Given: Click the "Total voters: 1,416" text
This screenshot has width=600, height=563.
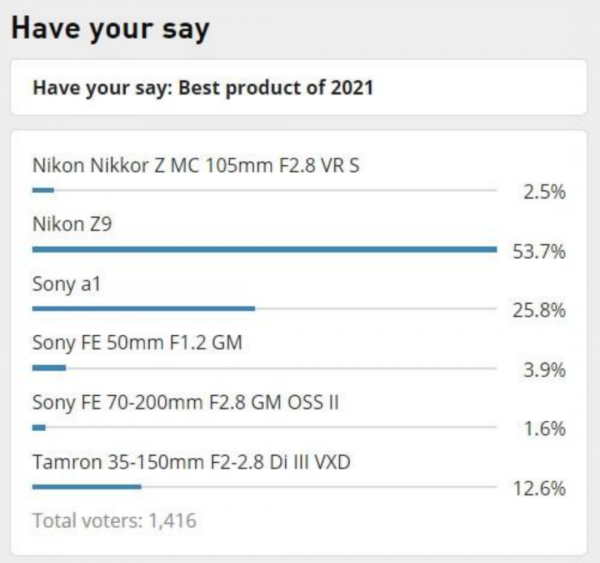Looking at the screenshot, I should click(x=114, y=520).
